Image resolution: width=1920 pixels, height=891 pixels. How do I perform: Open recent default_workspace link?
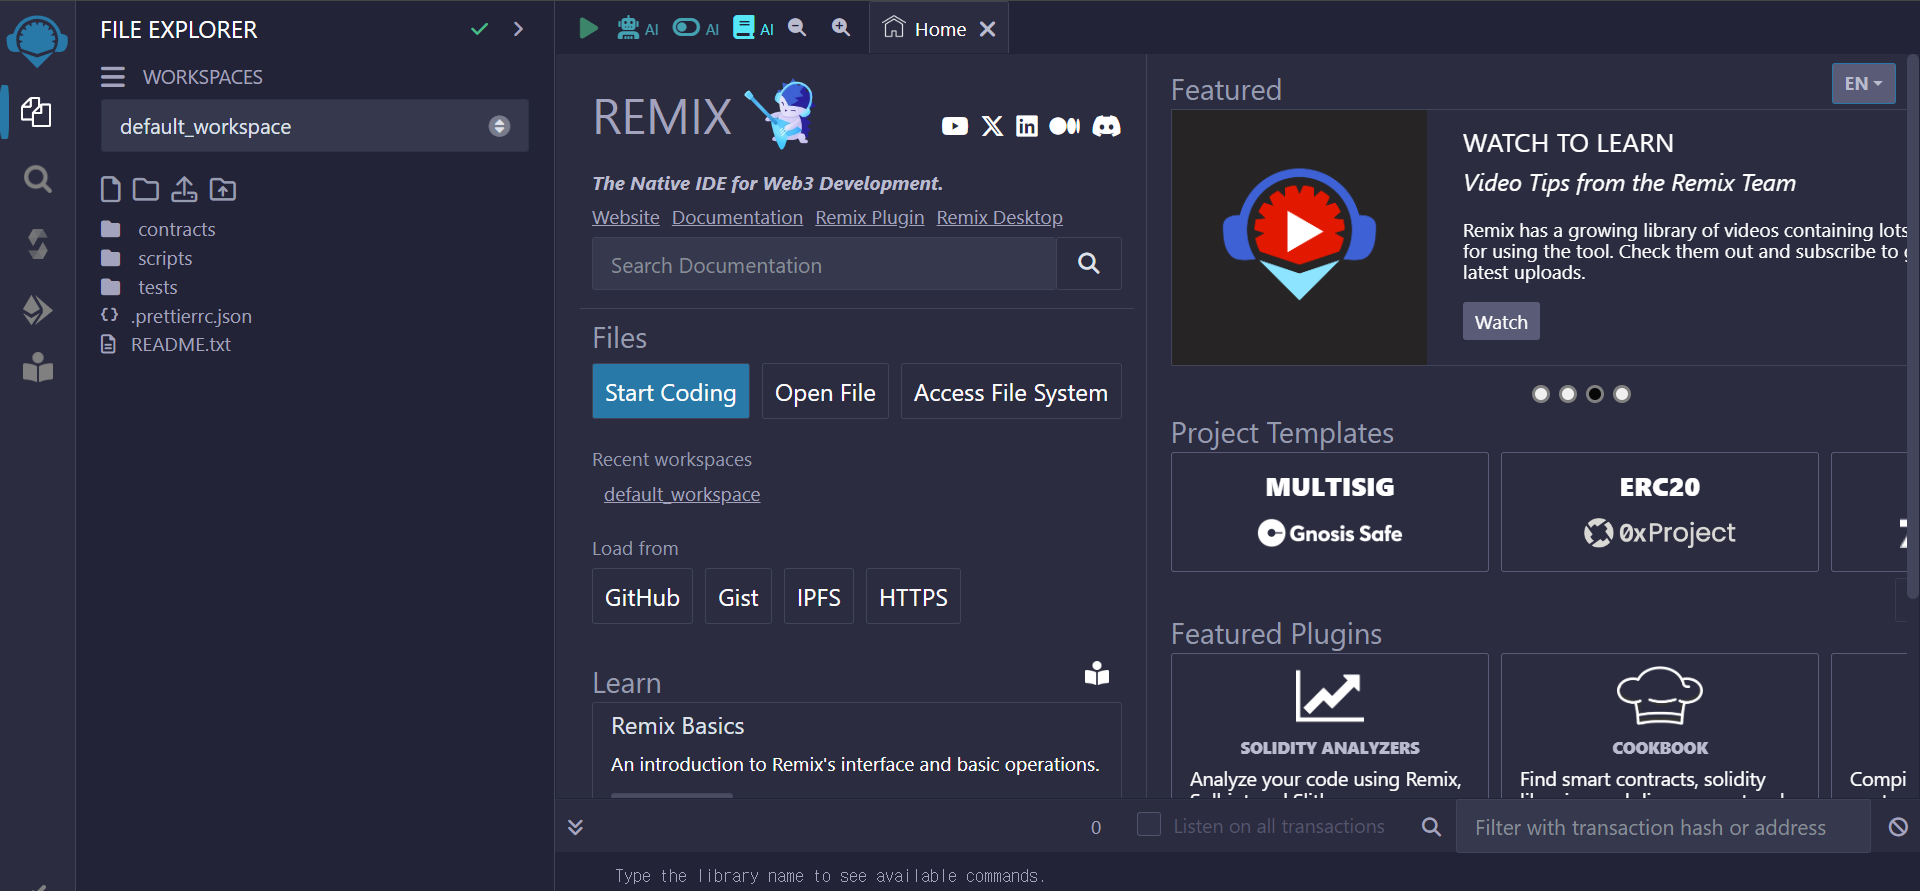coord(682,494)
